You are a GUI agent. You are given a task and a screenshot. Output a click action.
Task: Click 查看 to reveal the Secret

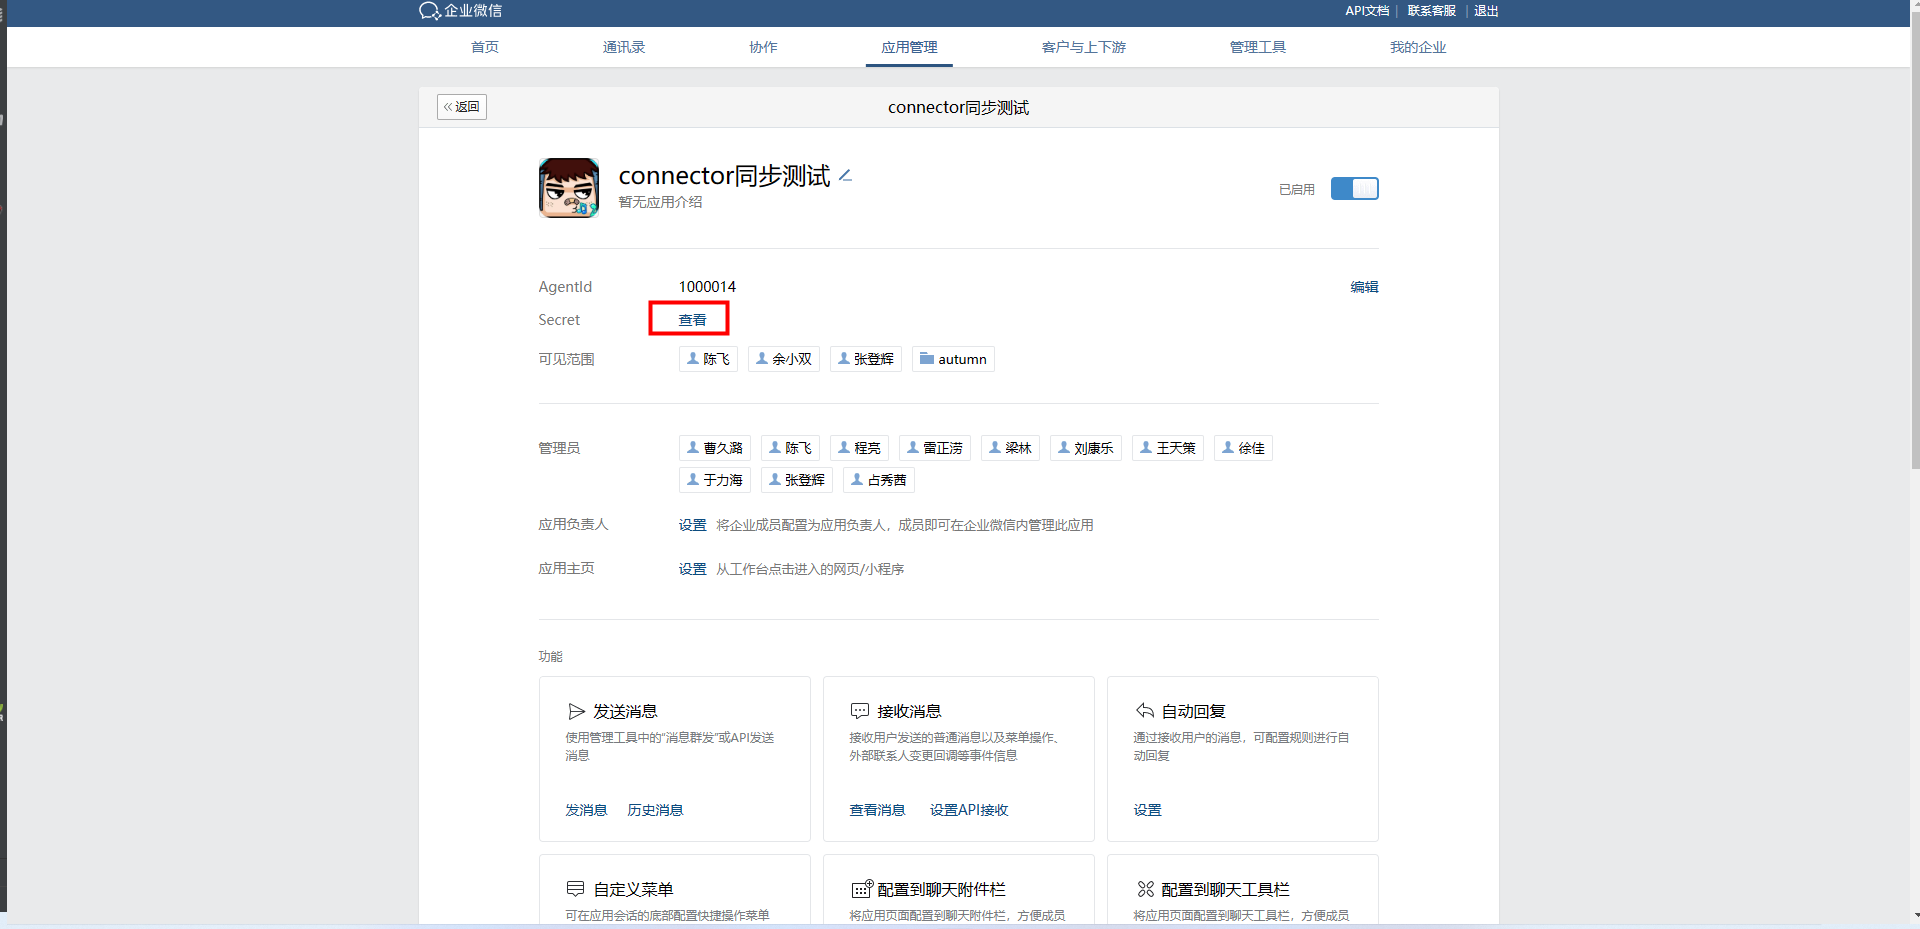pyautogui.click(x=692, y=320)
